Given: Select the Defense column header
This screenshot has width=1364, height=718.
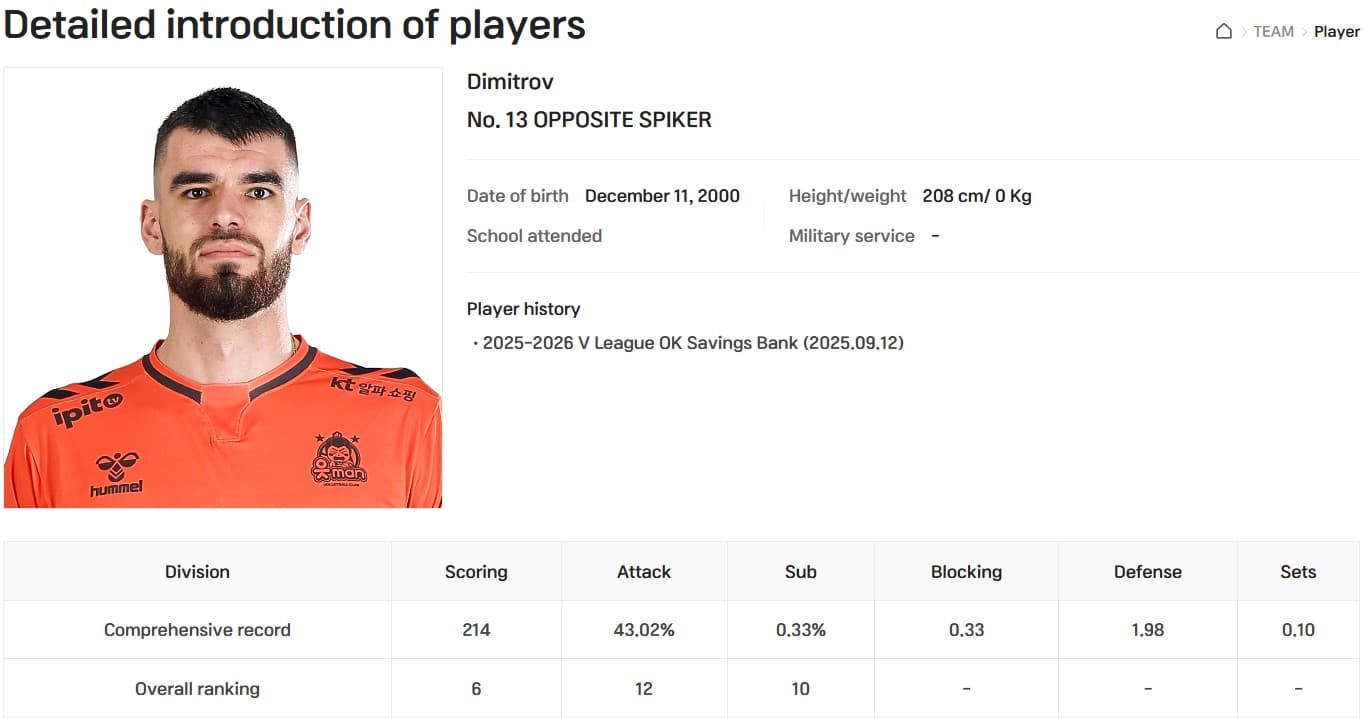Looking at the screenshot, I should click(x=1147, y=572).
